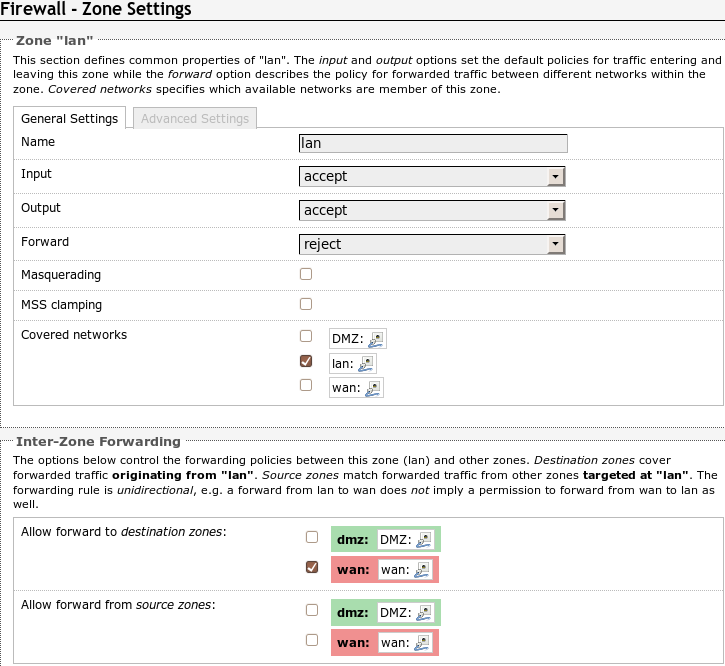Toggle the MSS clamping checkbox
The width and height of the screenshot is (725, 666).
[x=306, y=304]
